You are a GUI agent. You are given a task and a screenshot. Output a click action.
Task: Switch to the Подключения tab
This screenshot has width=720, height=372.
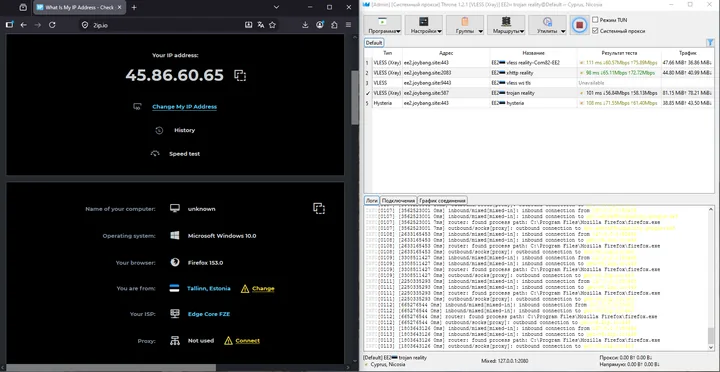[398, 200]
